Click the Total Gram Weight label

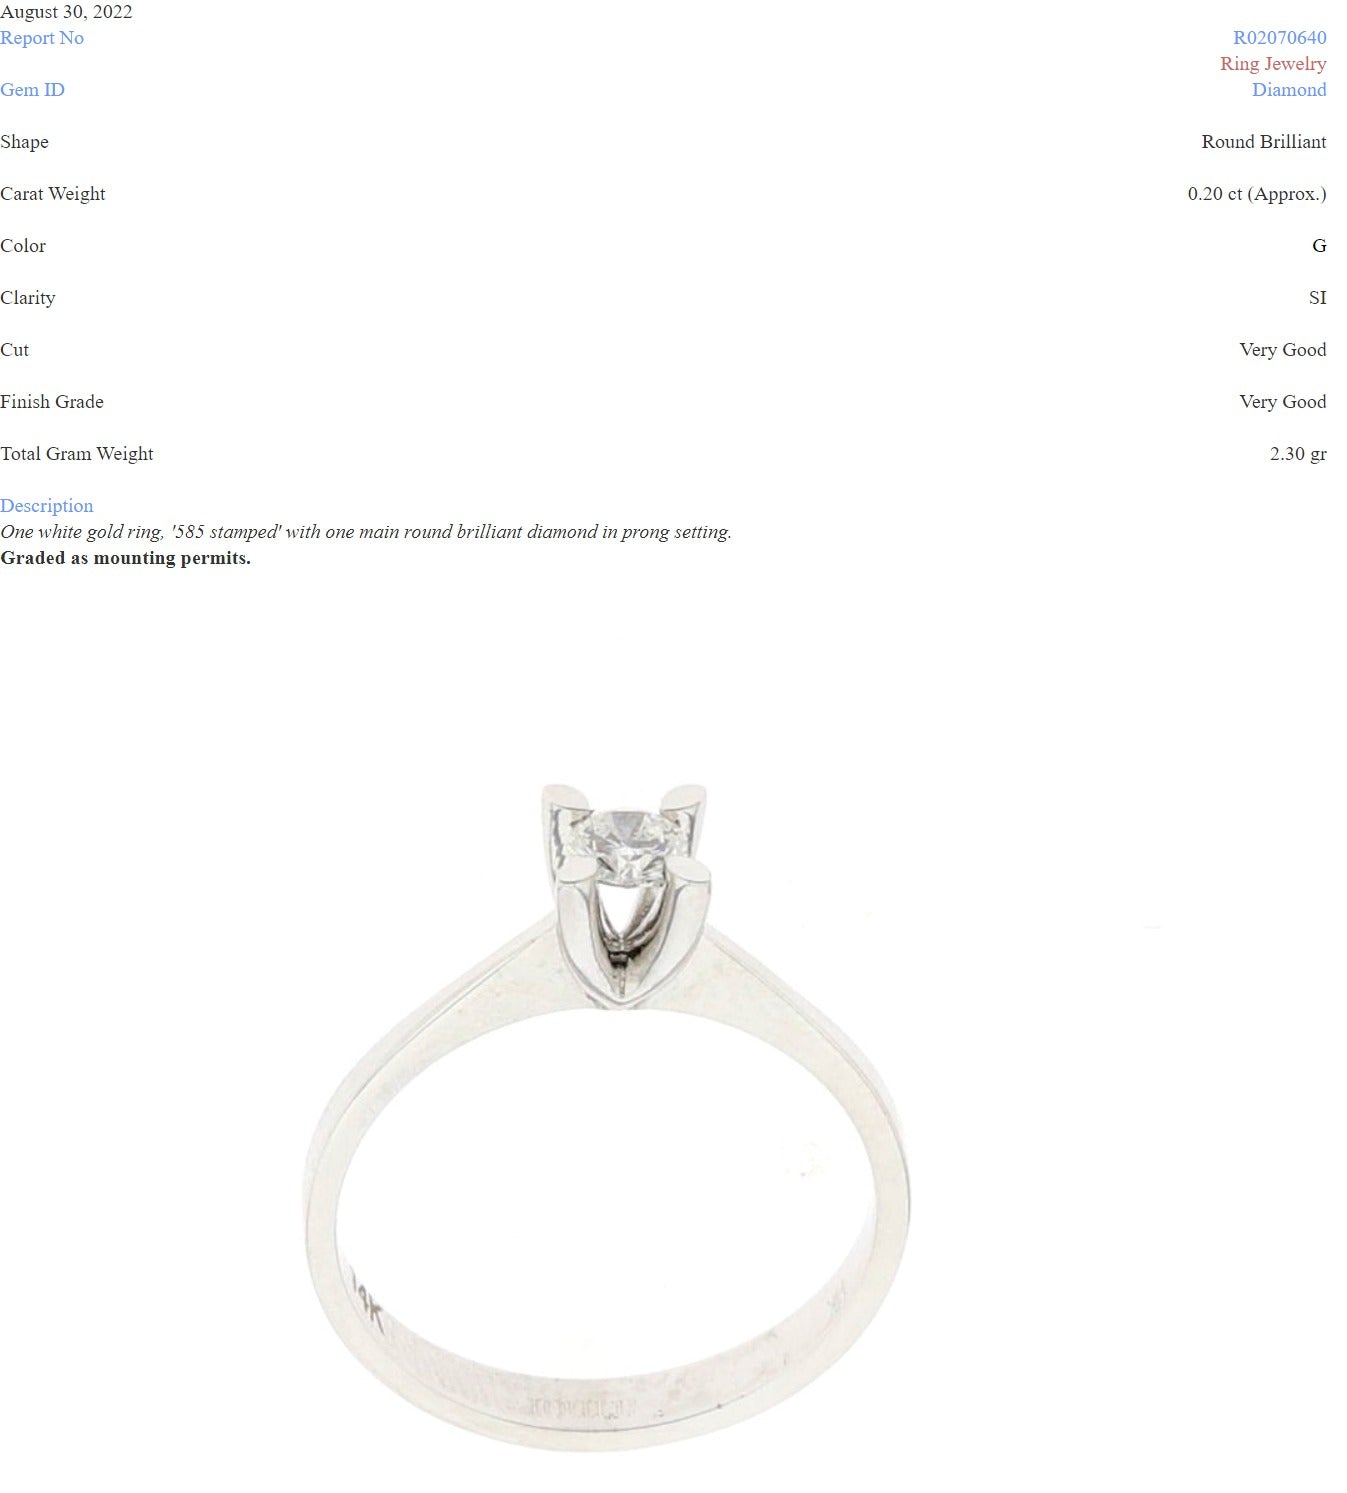click(x=77, y=454)
